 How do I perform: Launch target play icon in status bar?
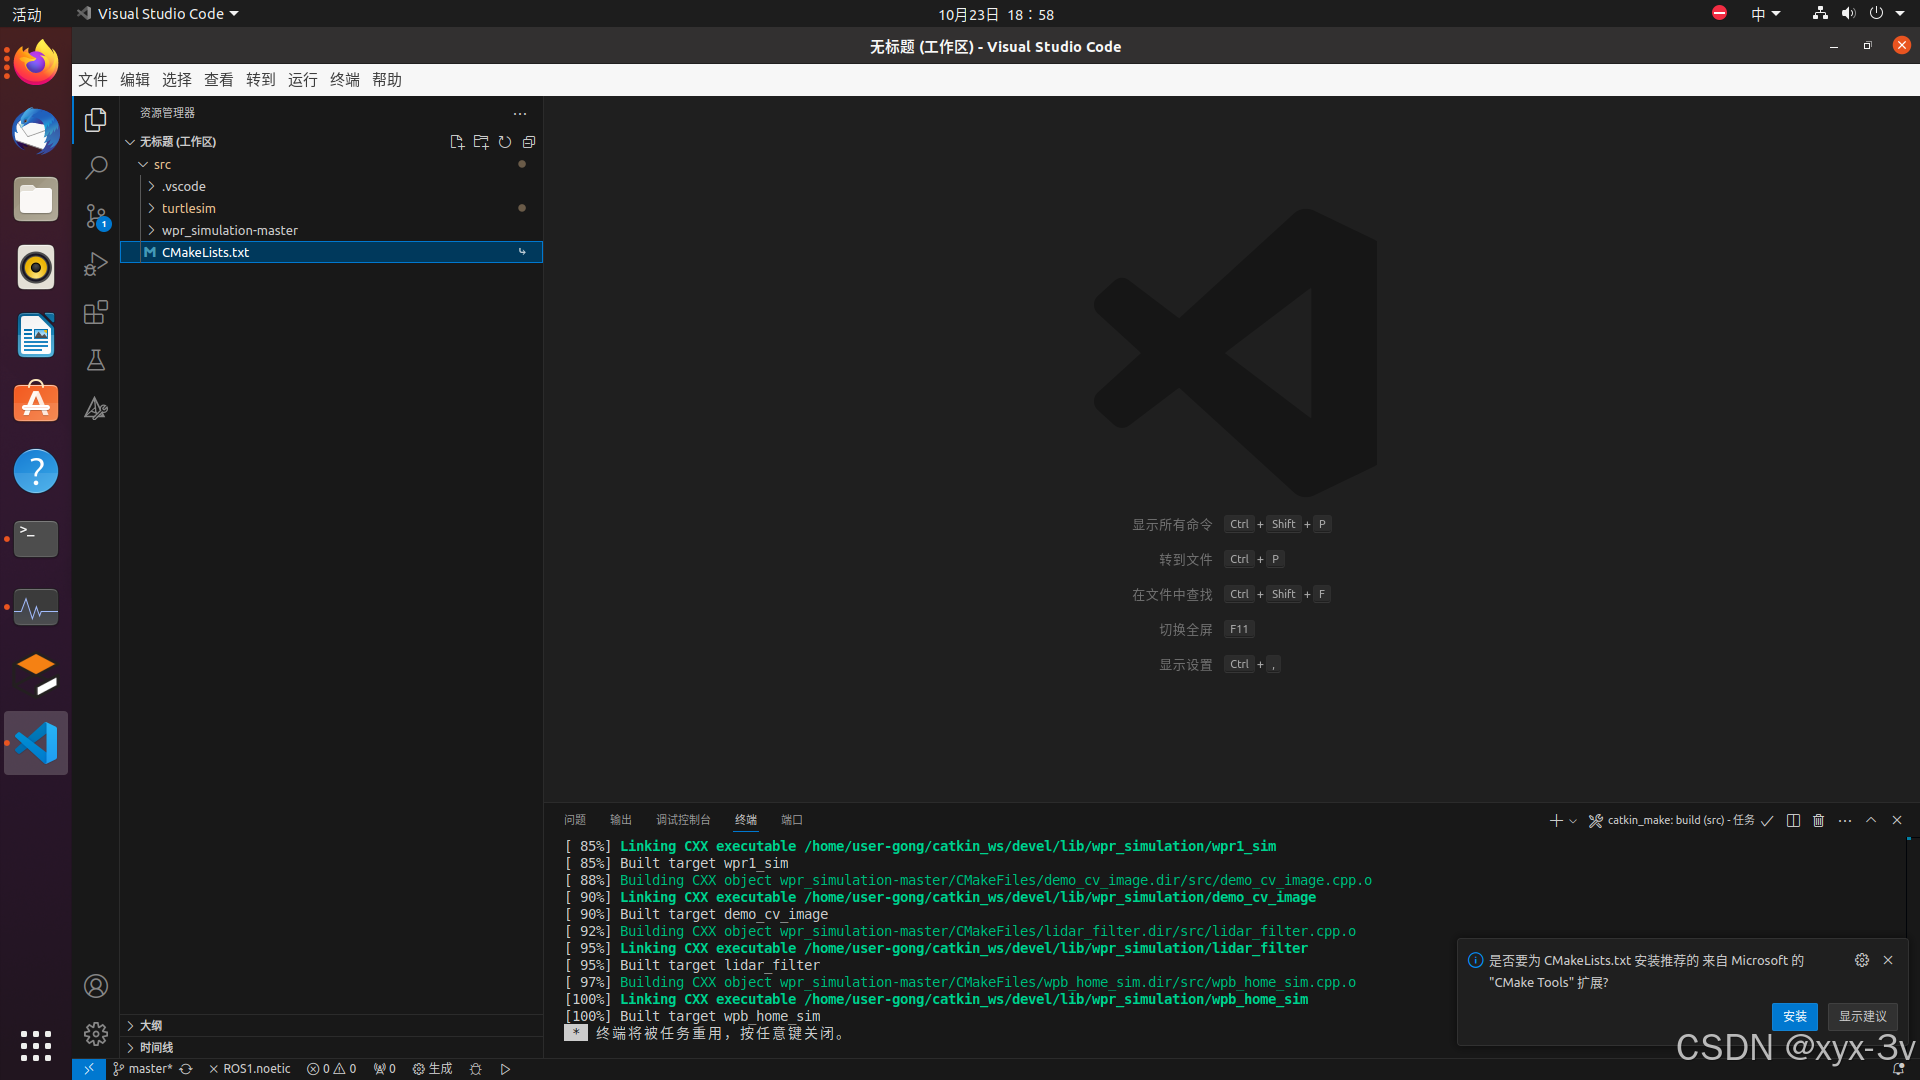[x=506, y=1069]
